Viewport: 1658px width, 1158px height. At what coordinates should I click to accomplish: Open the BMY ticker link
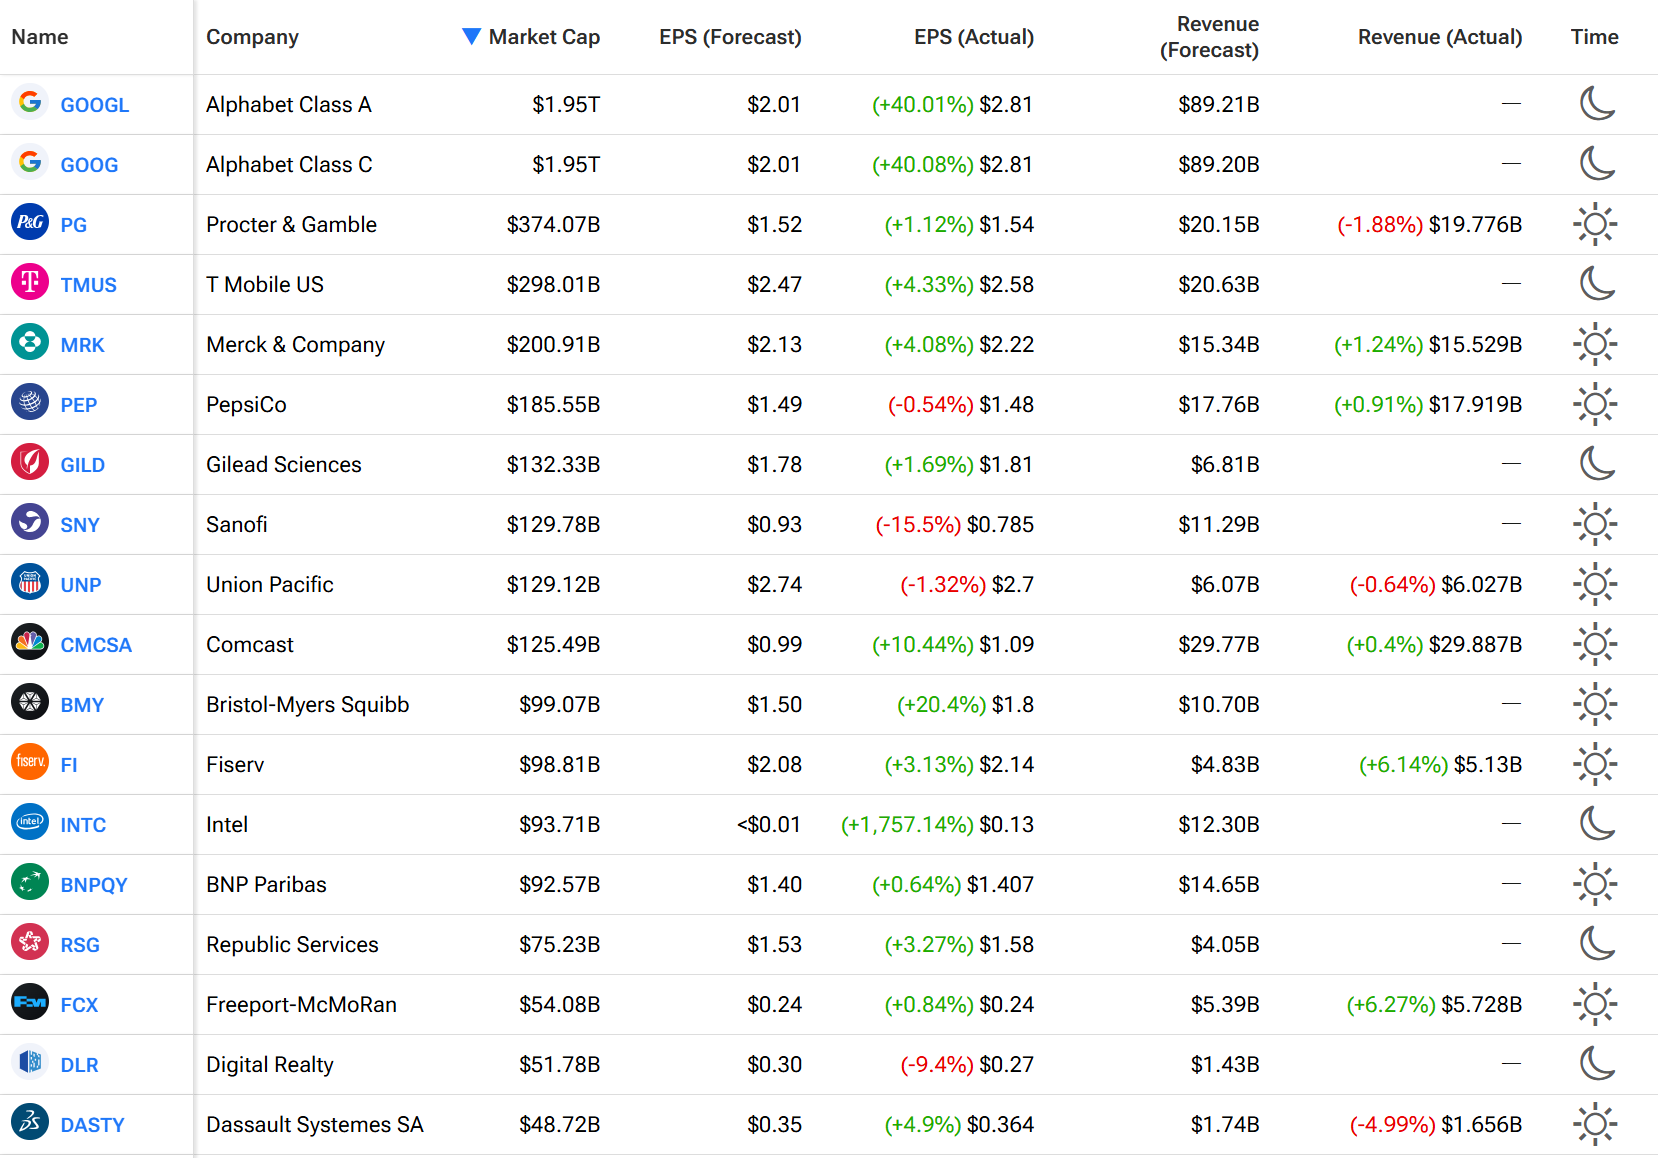click(x=82, y=705)
